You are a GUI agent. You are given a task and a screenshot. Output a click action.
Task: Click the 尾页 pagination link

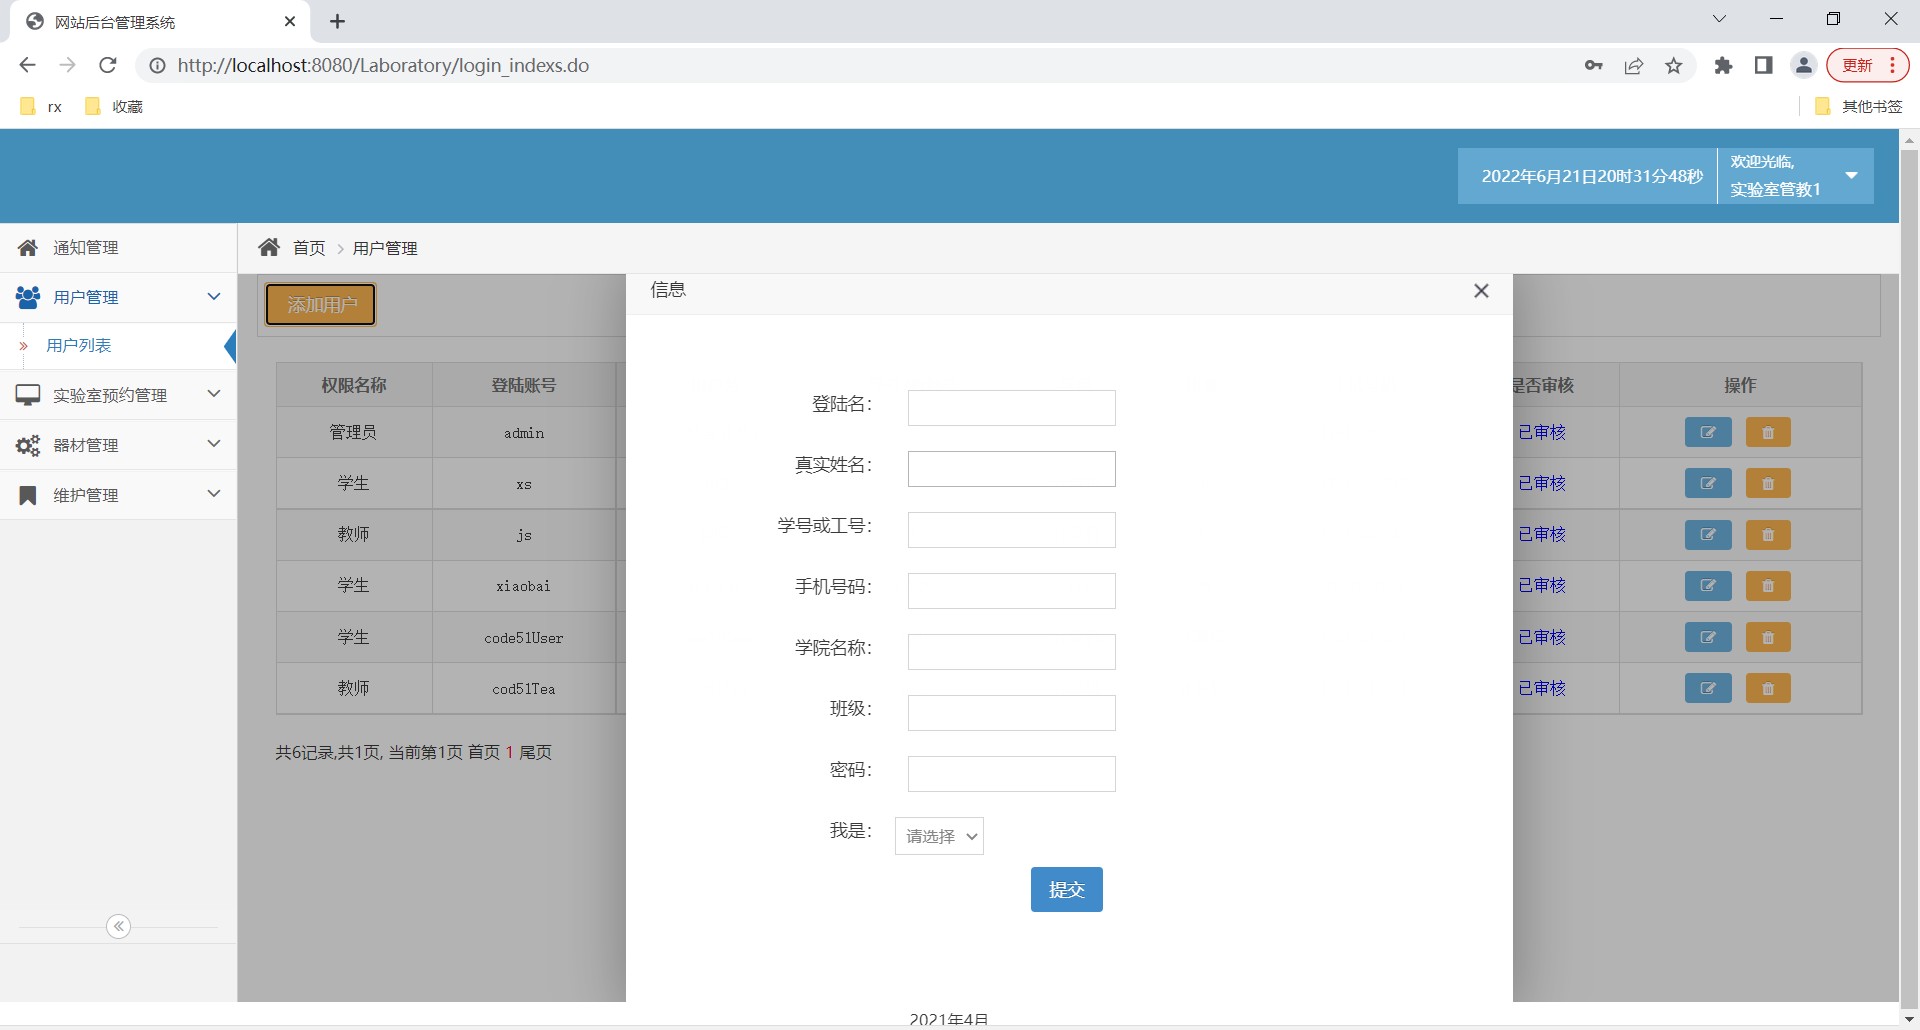536,752
